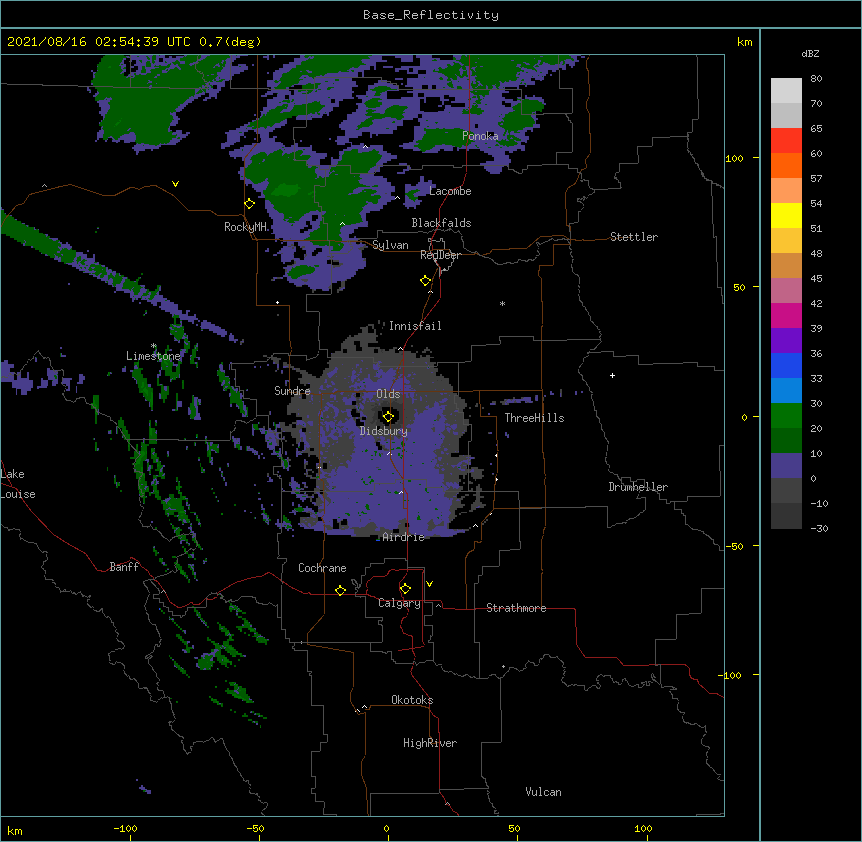
Task: Click the Base_Reflectivity title
Action: [431, 15]
